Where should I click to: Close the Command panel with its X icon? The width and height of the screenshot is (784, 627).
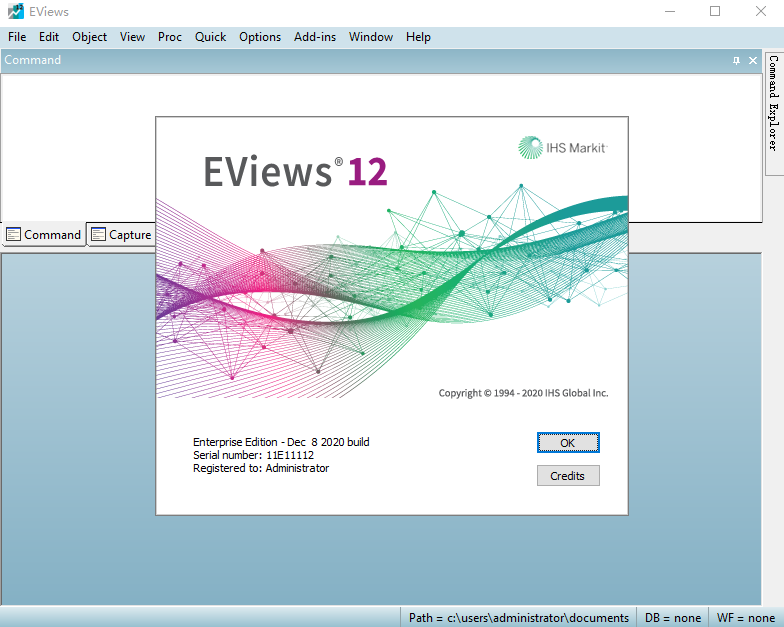click(752, 60)
